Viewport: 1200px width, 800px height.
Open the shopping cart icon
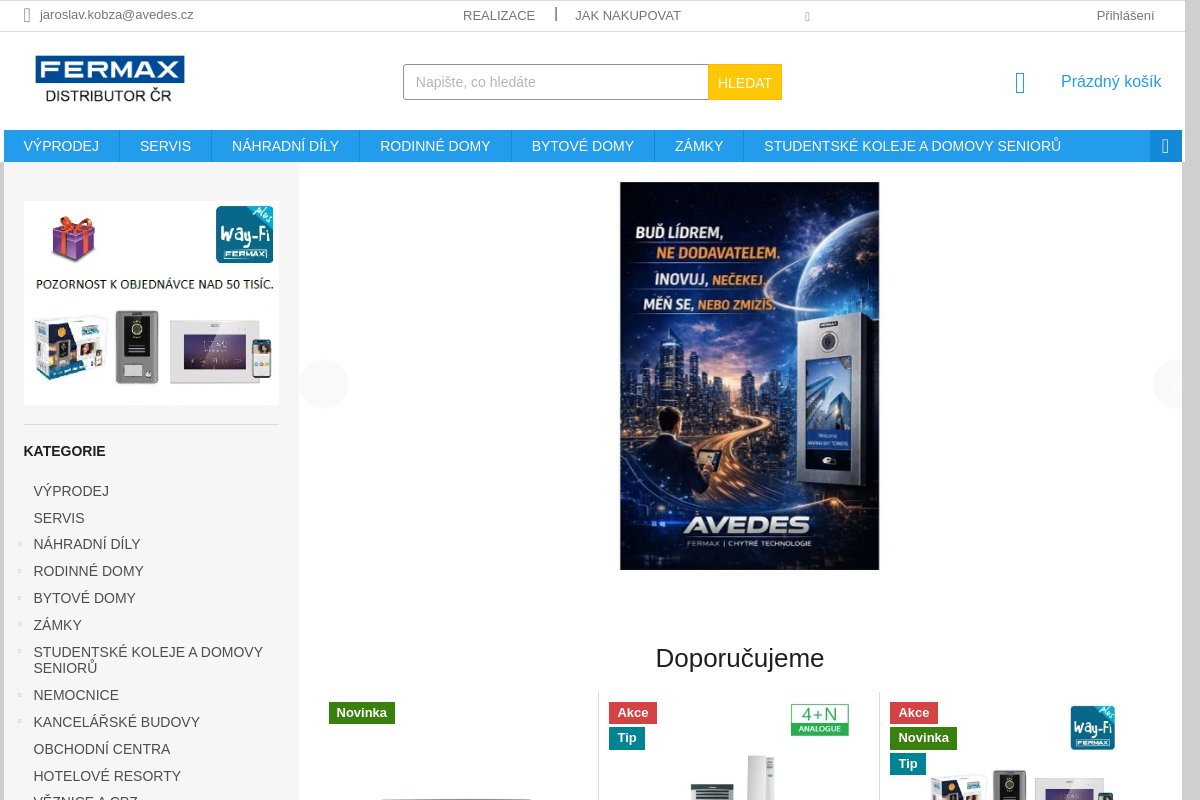pos(1019,82)
